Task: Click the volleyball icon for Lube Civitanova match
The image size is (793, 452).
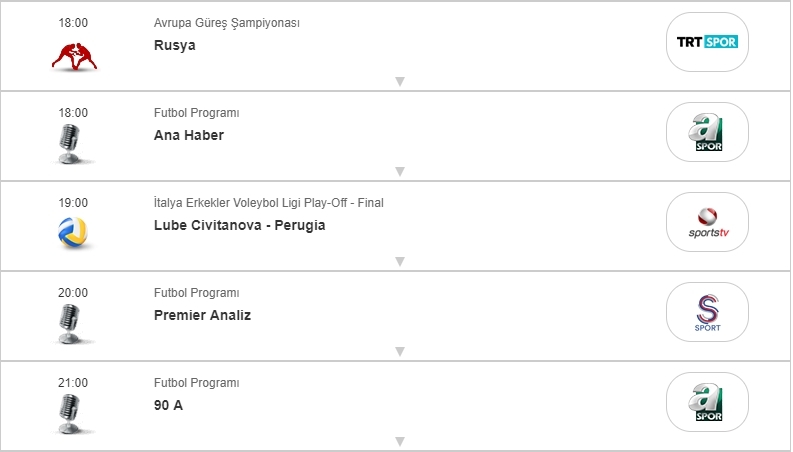Action: point(73,233)
